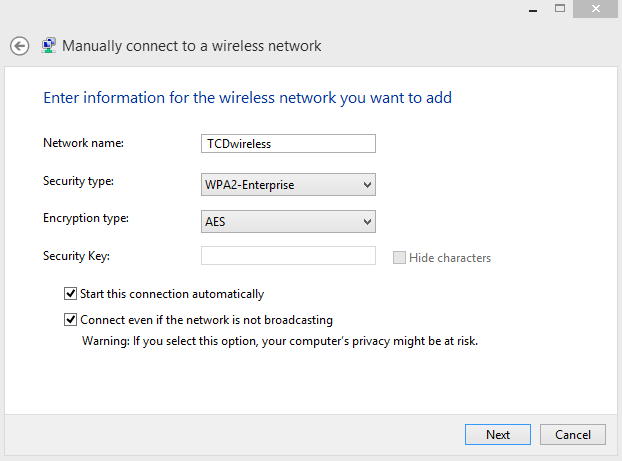The width and height of the screenshot is (622, 461).
Task: Click inside the Security Key field
Action: pos(288,255)
